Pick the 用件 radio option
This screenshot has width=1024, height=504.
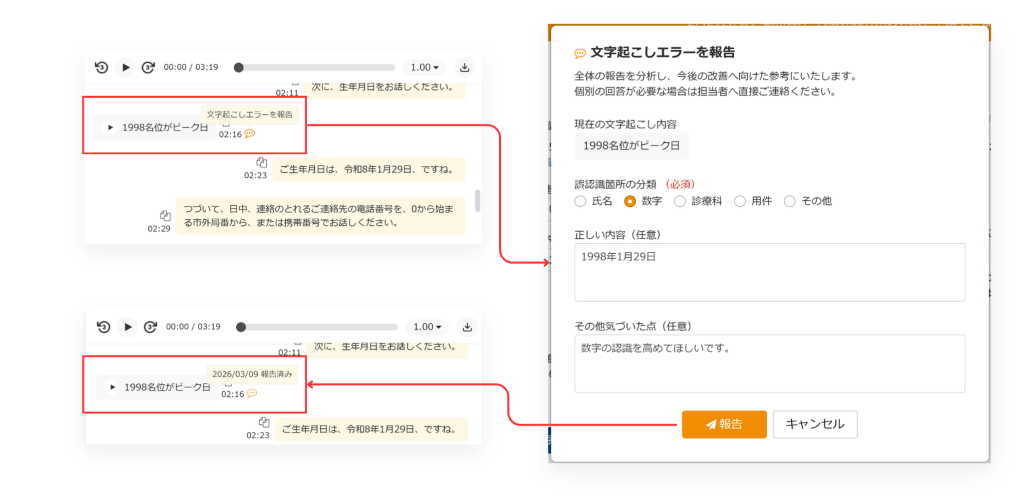tap(740, 201)
